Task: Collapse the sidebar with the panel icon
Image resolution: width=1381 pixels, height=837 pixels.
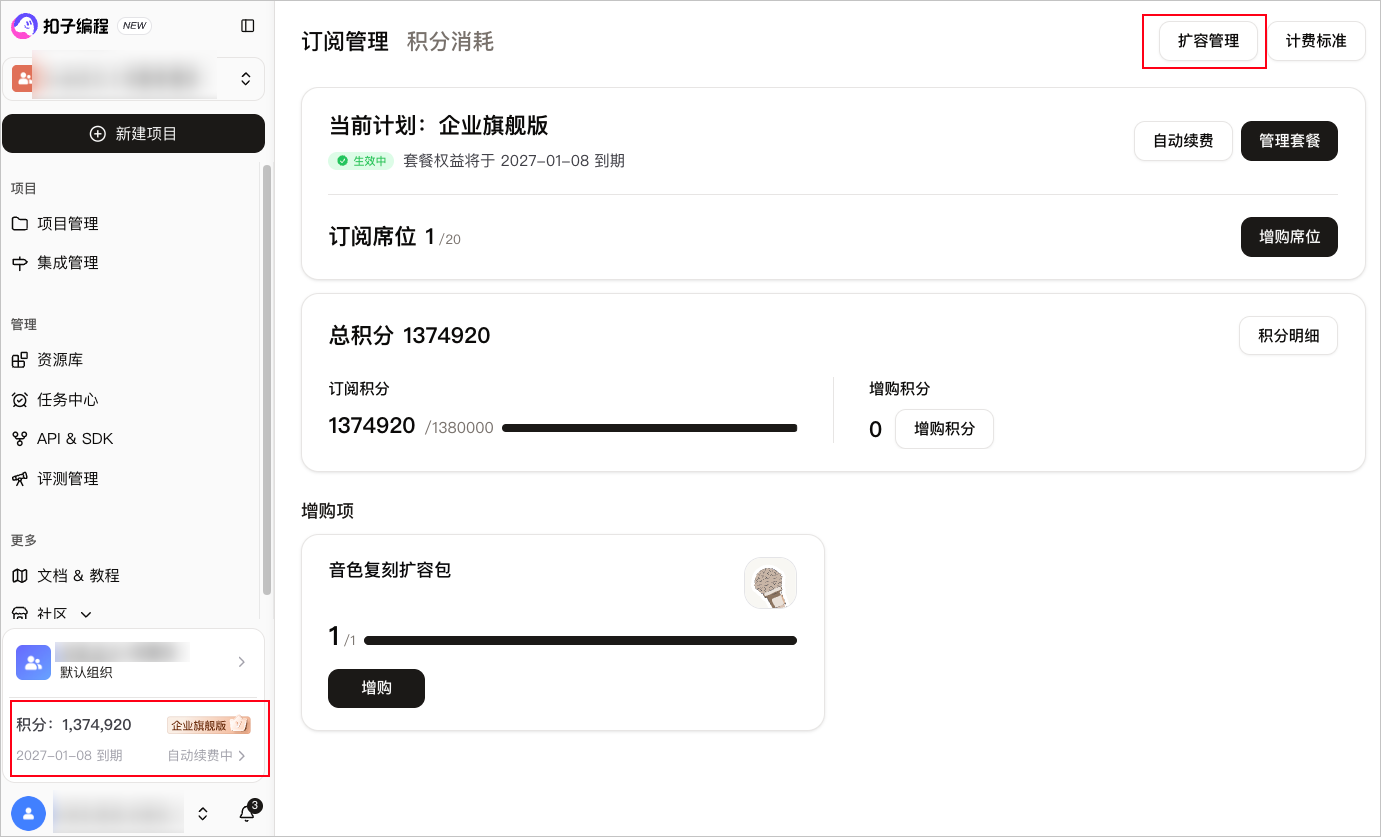Action: (x=248, y=26)
